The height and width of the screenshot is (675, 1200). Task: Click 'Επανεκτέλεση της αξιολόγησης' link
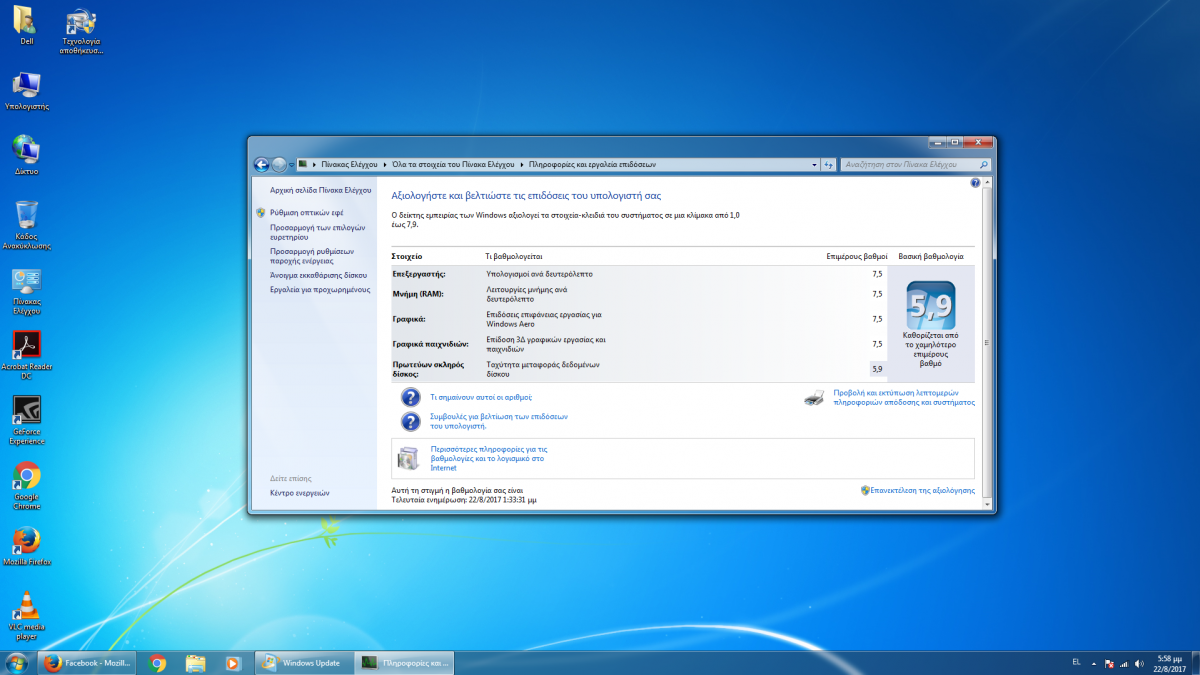921,491
